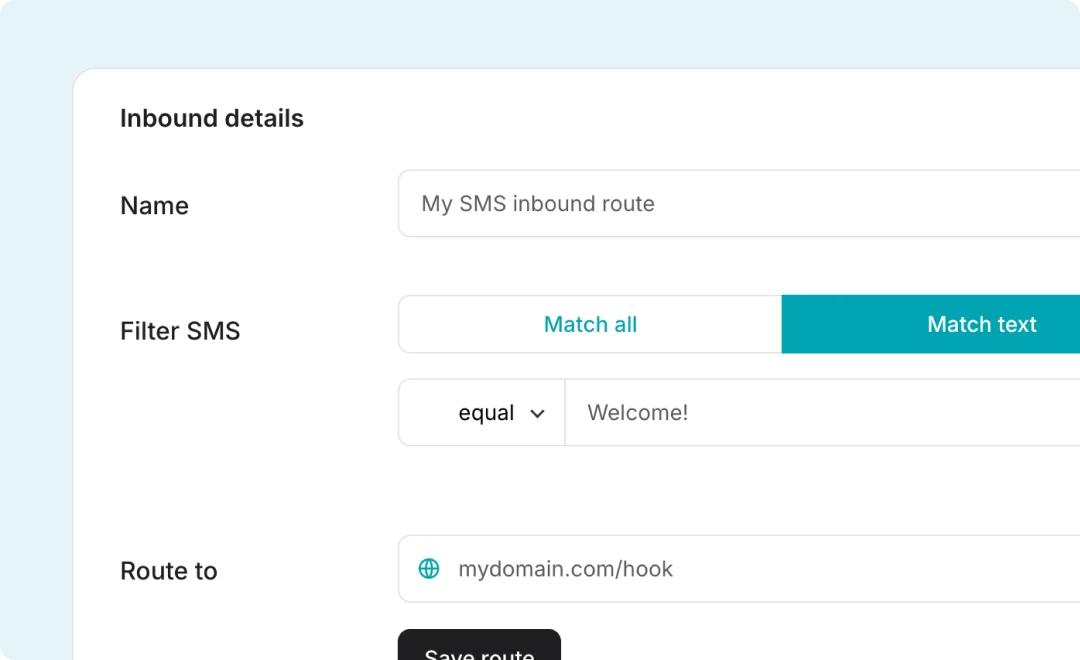Open the equal condition dropdown
This screenshot has width=1080, height=660.
(481, 413)
